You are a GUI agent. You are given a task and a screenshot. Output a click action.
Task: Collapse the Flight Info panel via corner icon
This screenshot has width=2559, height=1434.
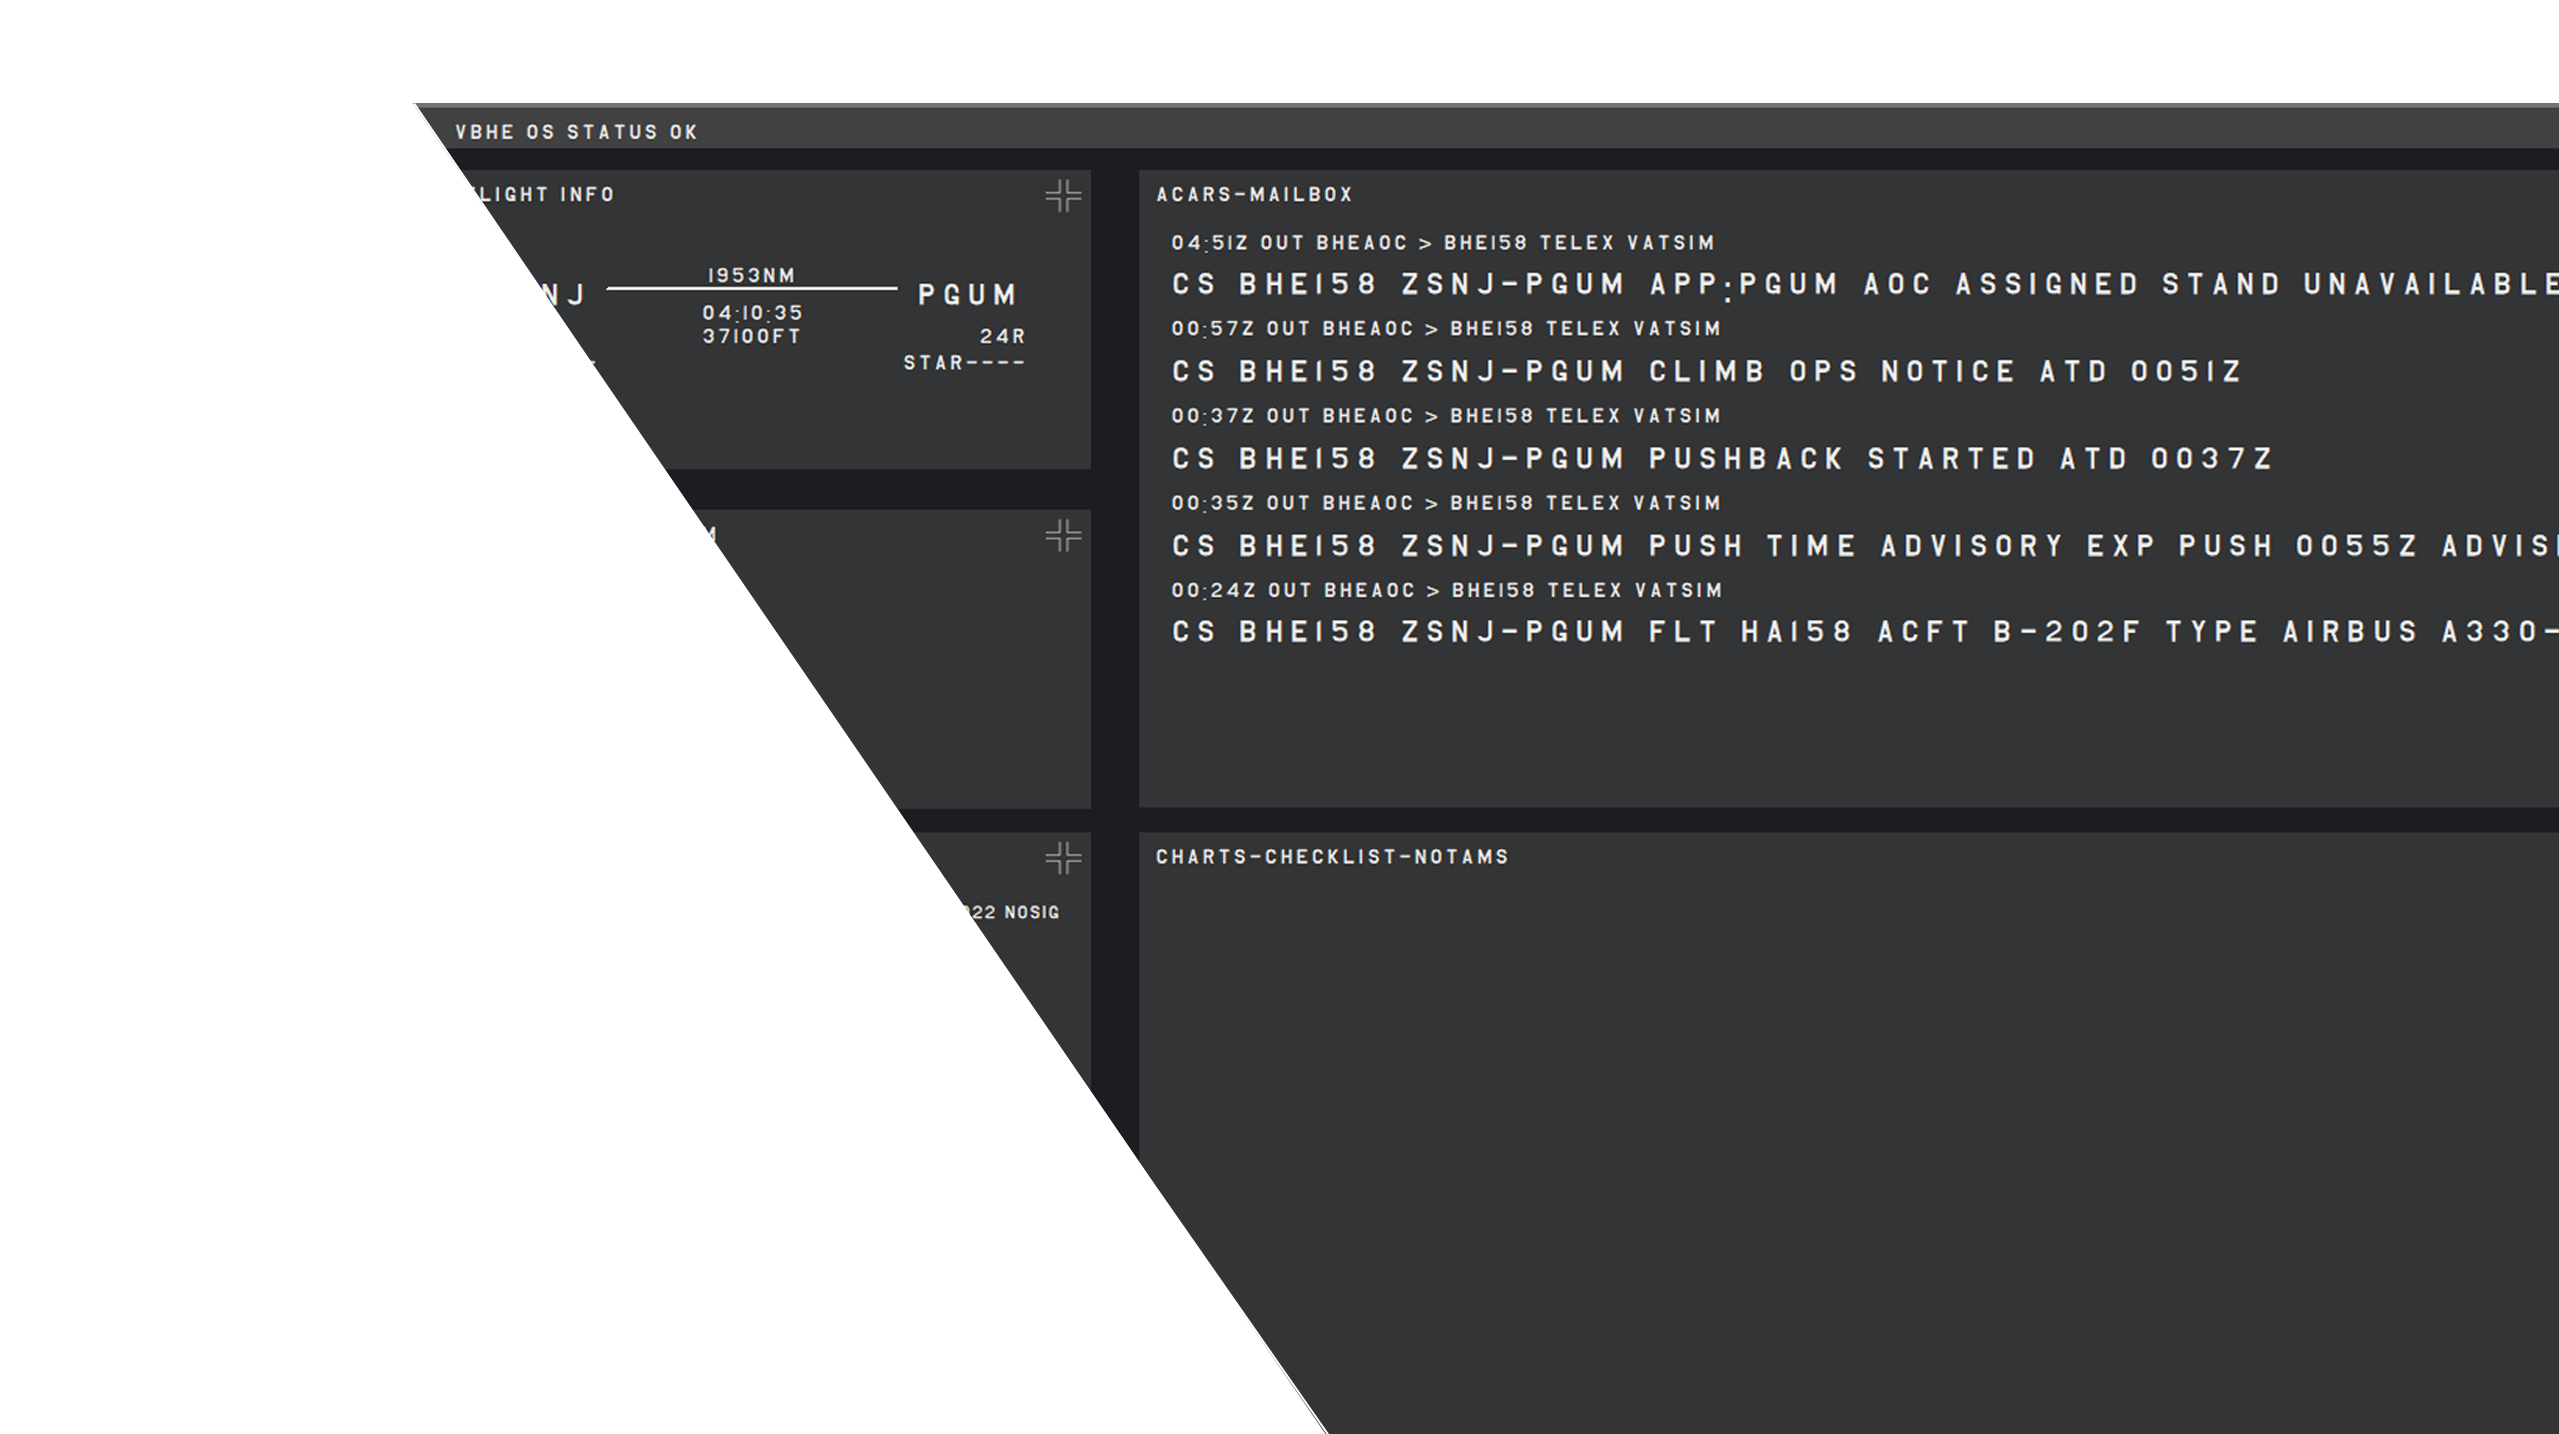point(1063,195)
